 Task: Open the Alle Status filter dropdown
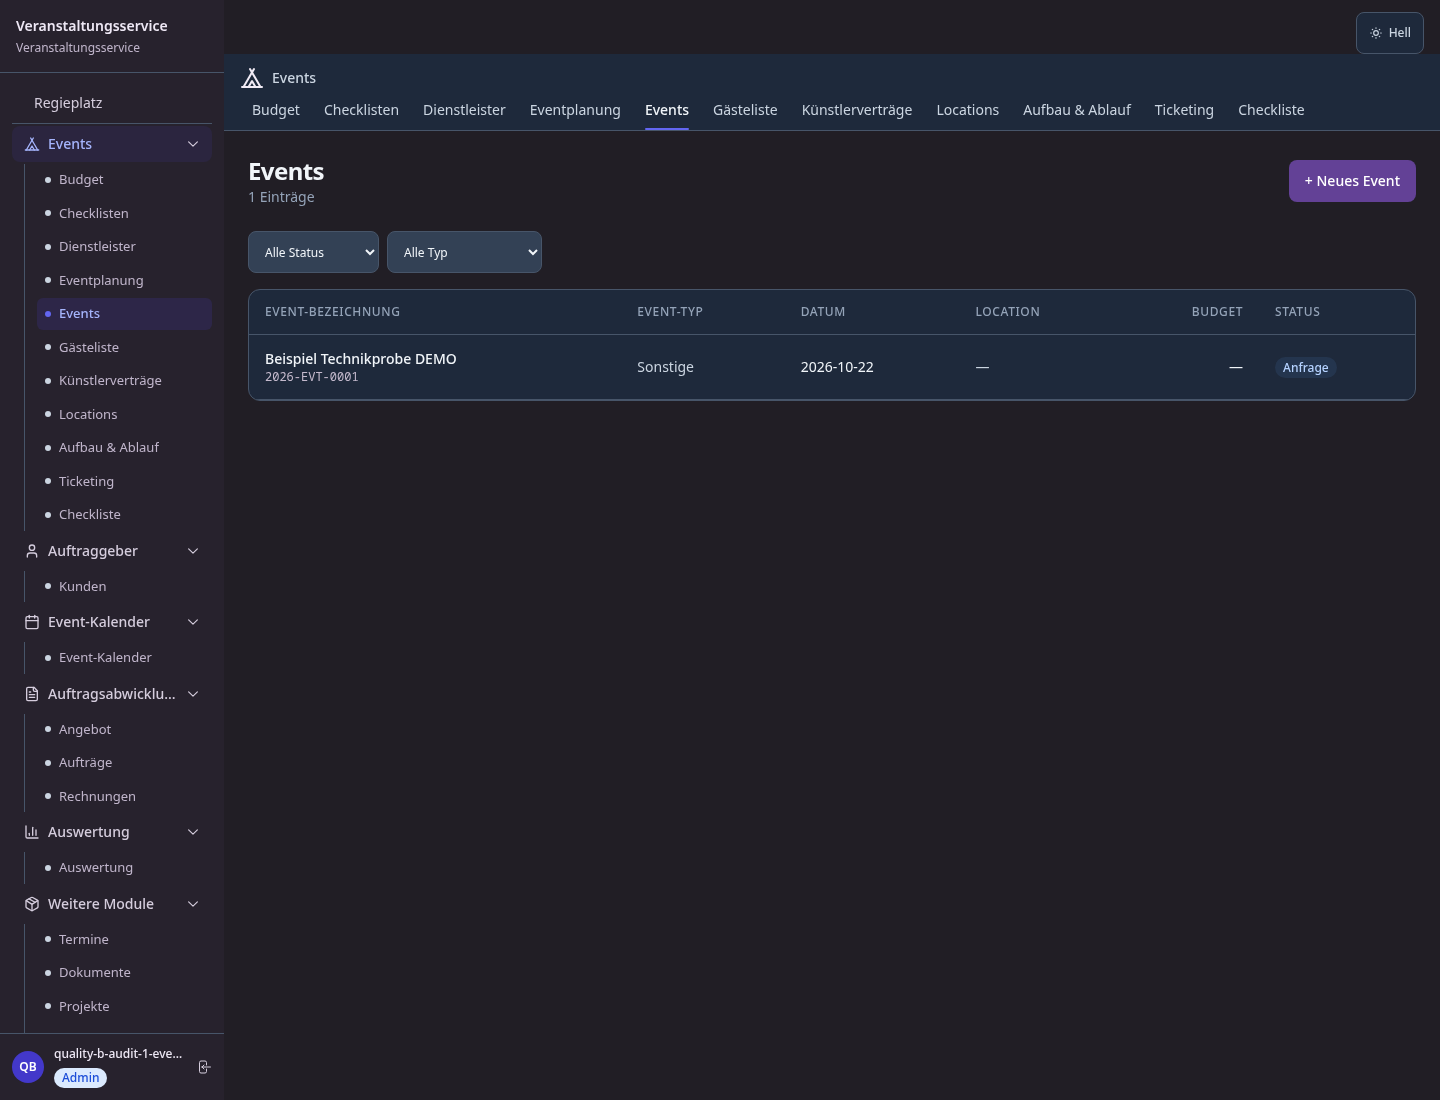[313, 252]
